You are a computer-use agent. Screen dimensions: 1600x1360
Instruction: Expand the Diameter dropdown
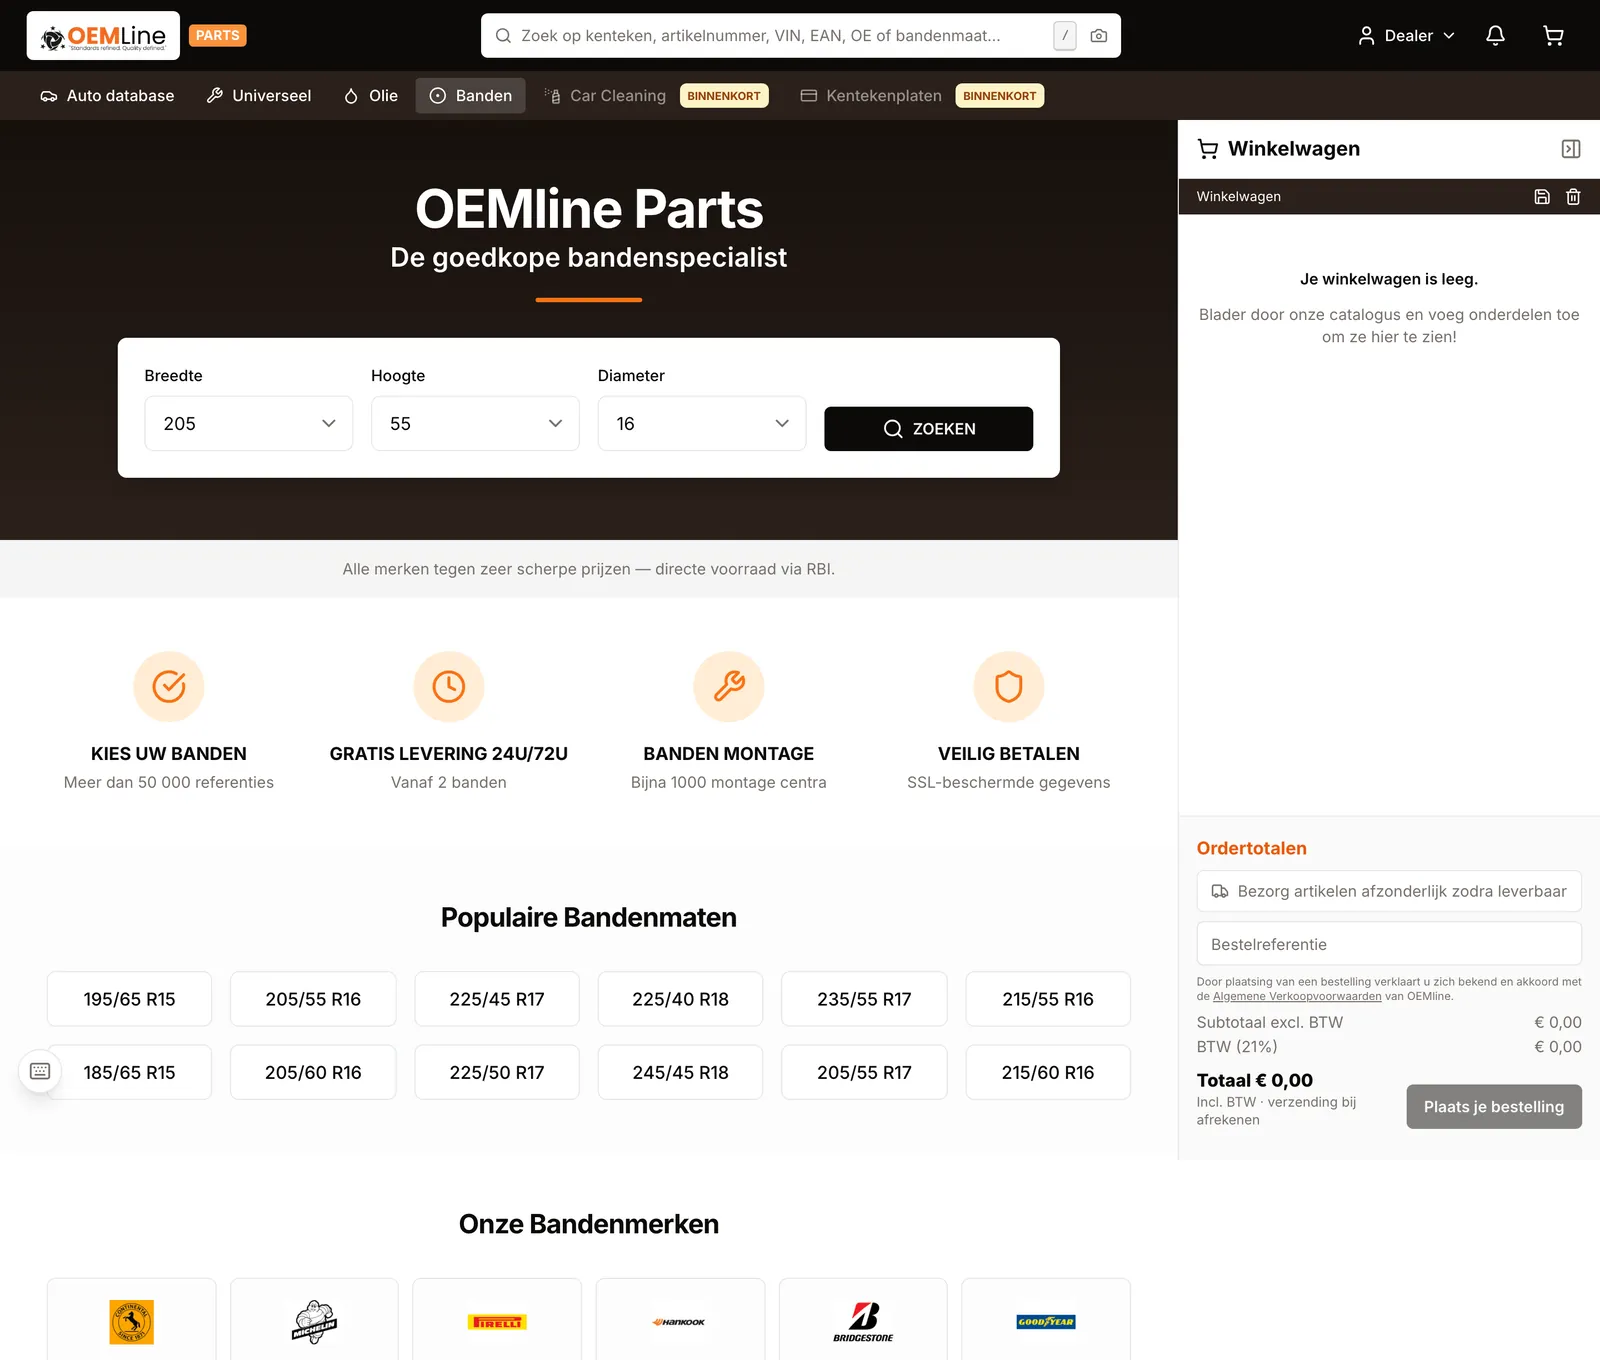pyautogui.click(x=702, y=424)
